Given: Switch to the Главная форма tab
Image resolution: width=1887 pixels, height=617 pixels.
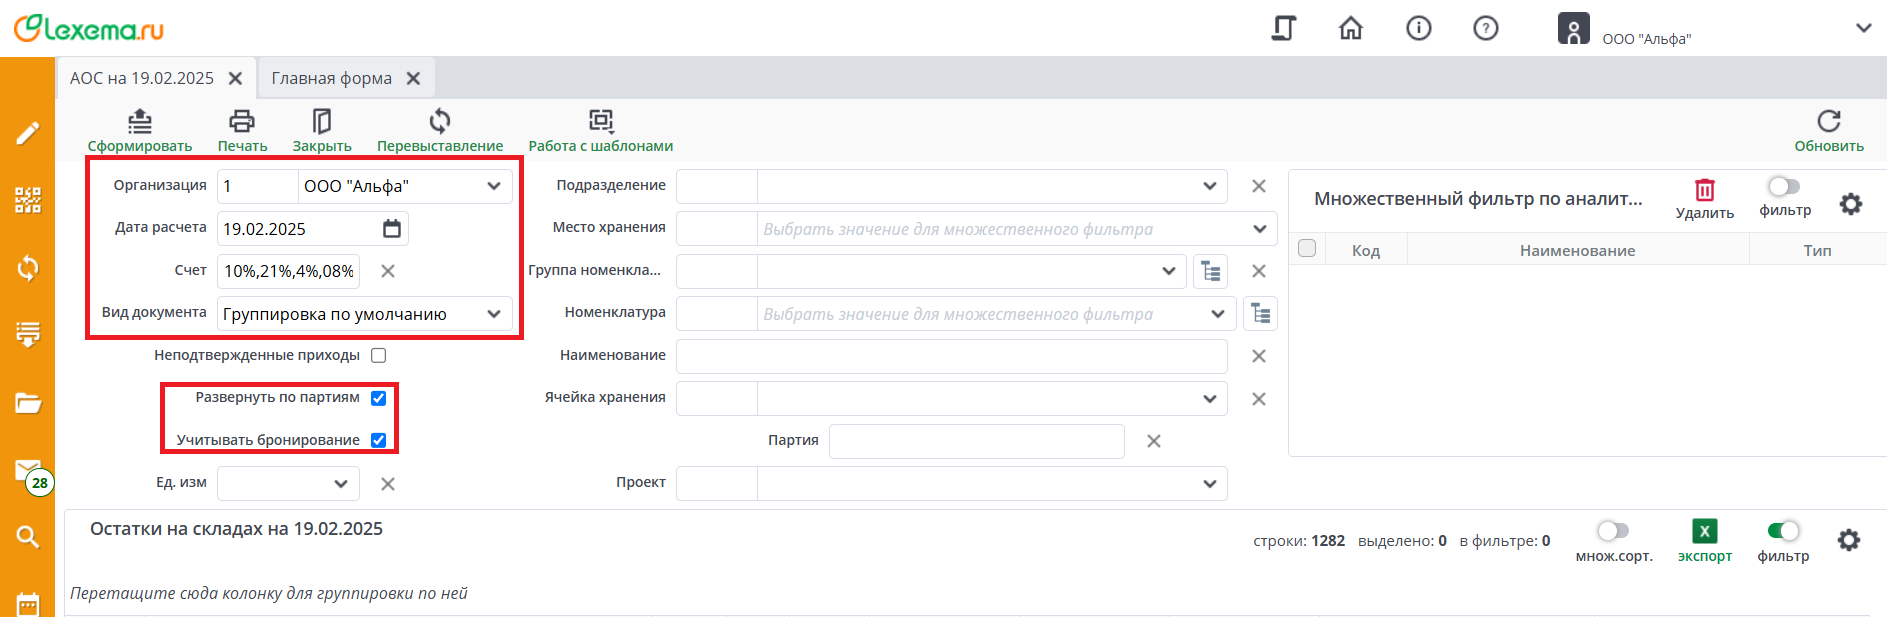Looking at the screenshot, I should point(331,78).
